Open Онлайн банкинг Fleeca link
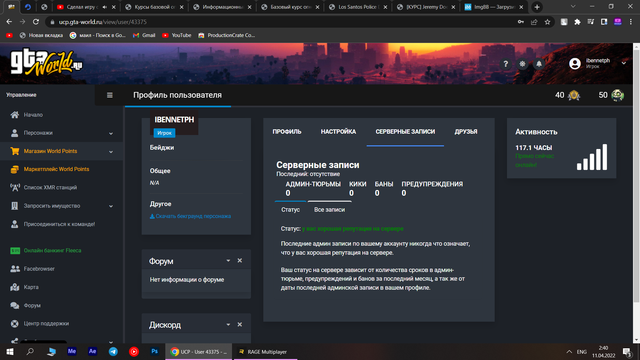This screenshot has width=640, height=360. pyautogui.click(x=52, y=251)
